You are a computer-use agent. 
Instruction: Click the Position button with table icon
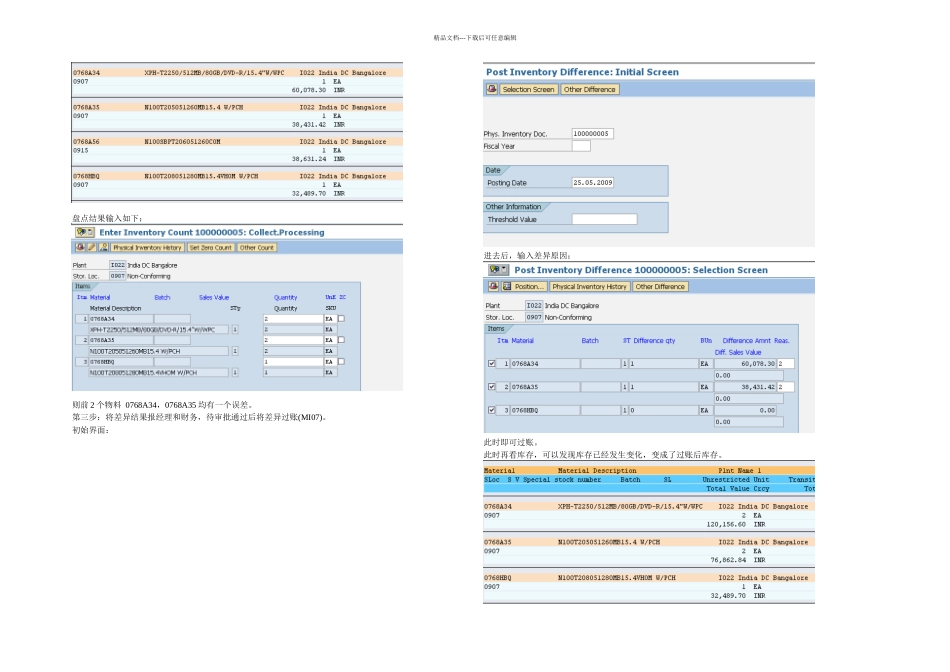523,286
